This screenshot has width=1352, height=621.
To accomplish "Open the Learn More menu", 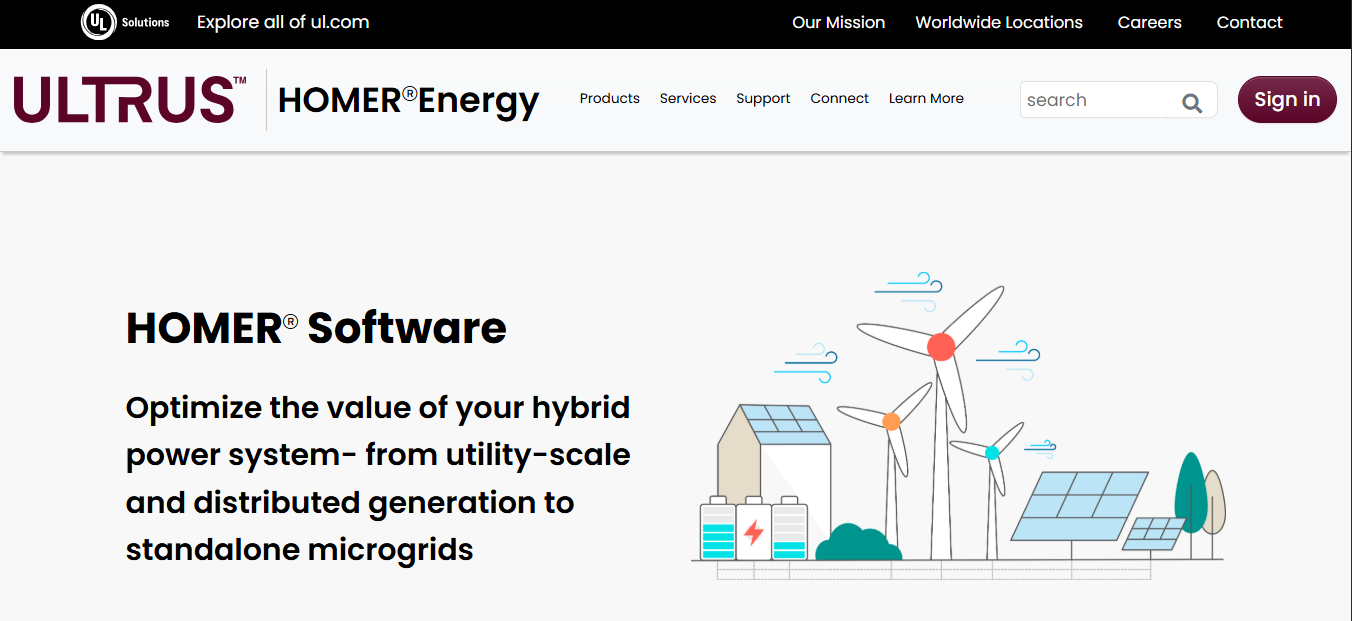I will (x=926, y=98).
